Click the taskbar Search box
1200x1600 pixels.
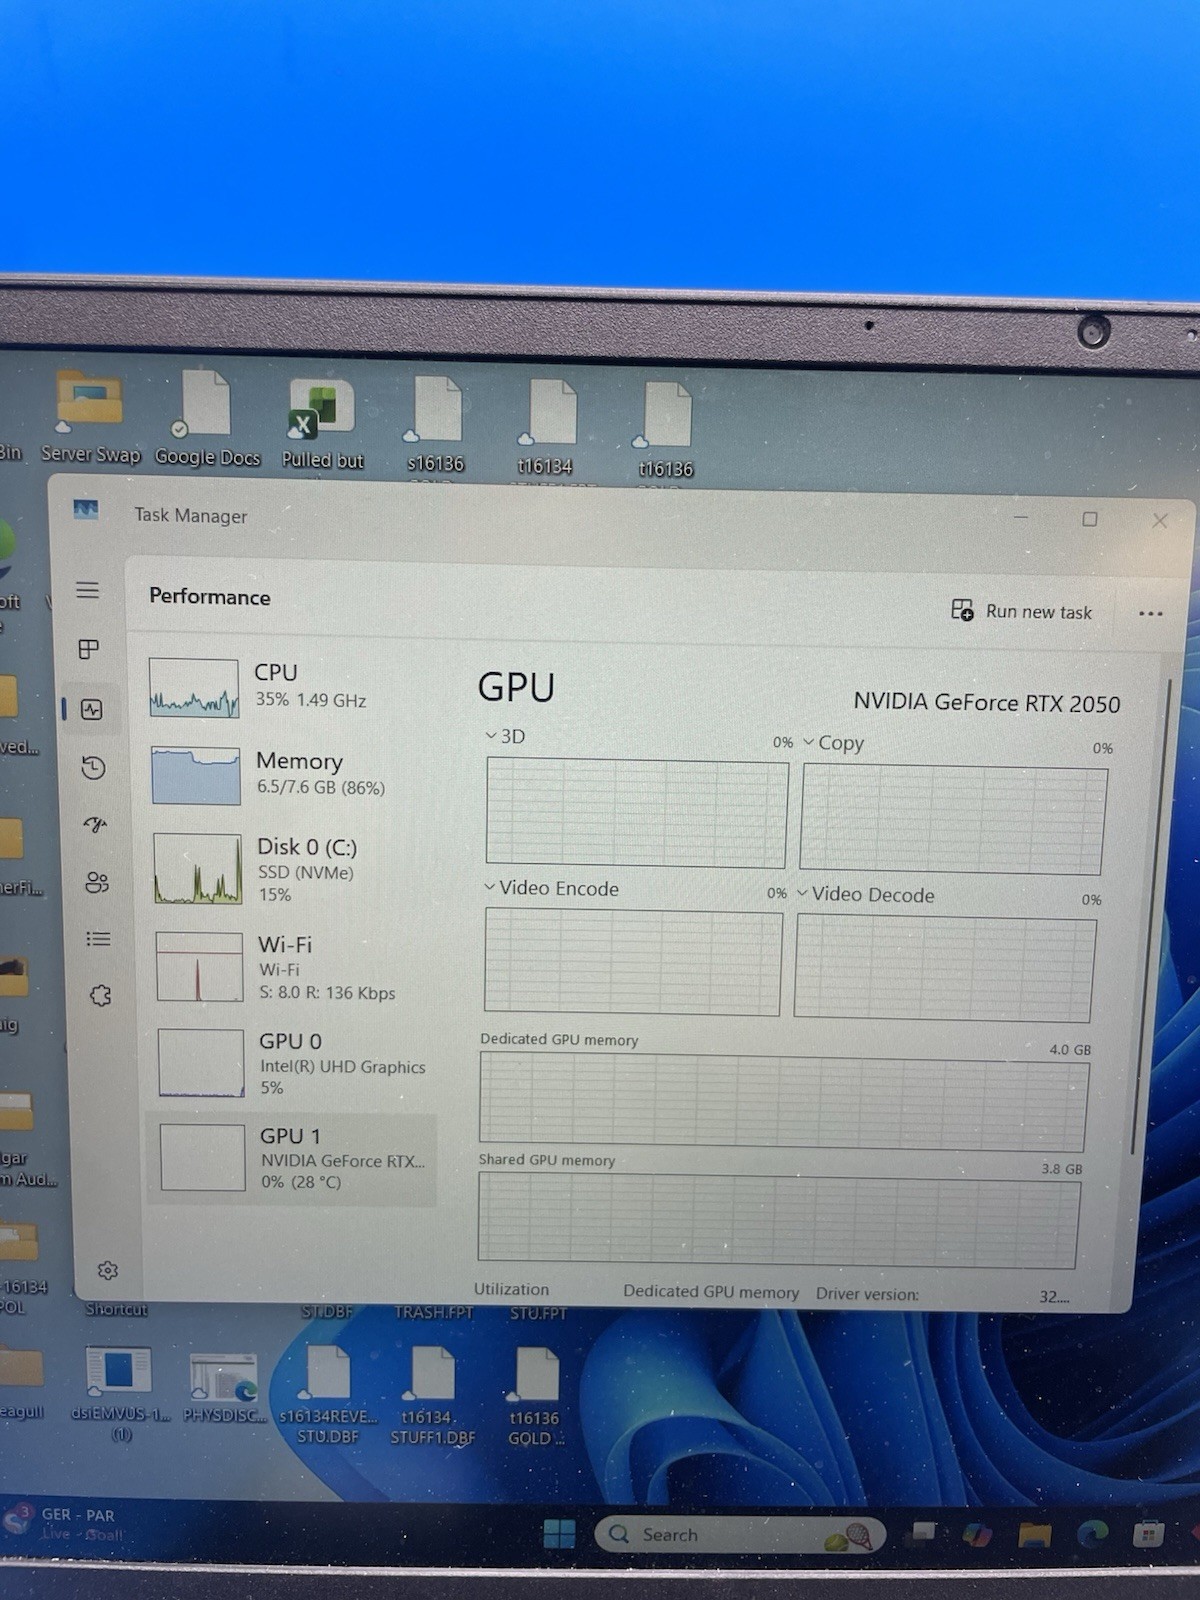[740, 1535]
